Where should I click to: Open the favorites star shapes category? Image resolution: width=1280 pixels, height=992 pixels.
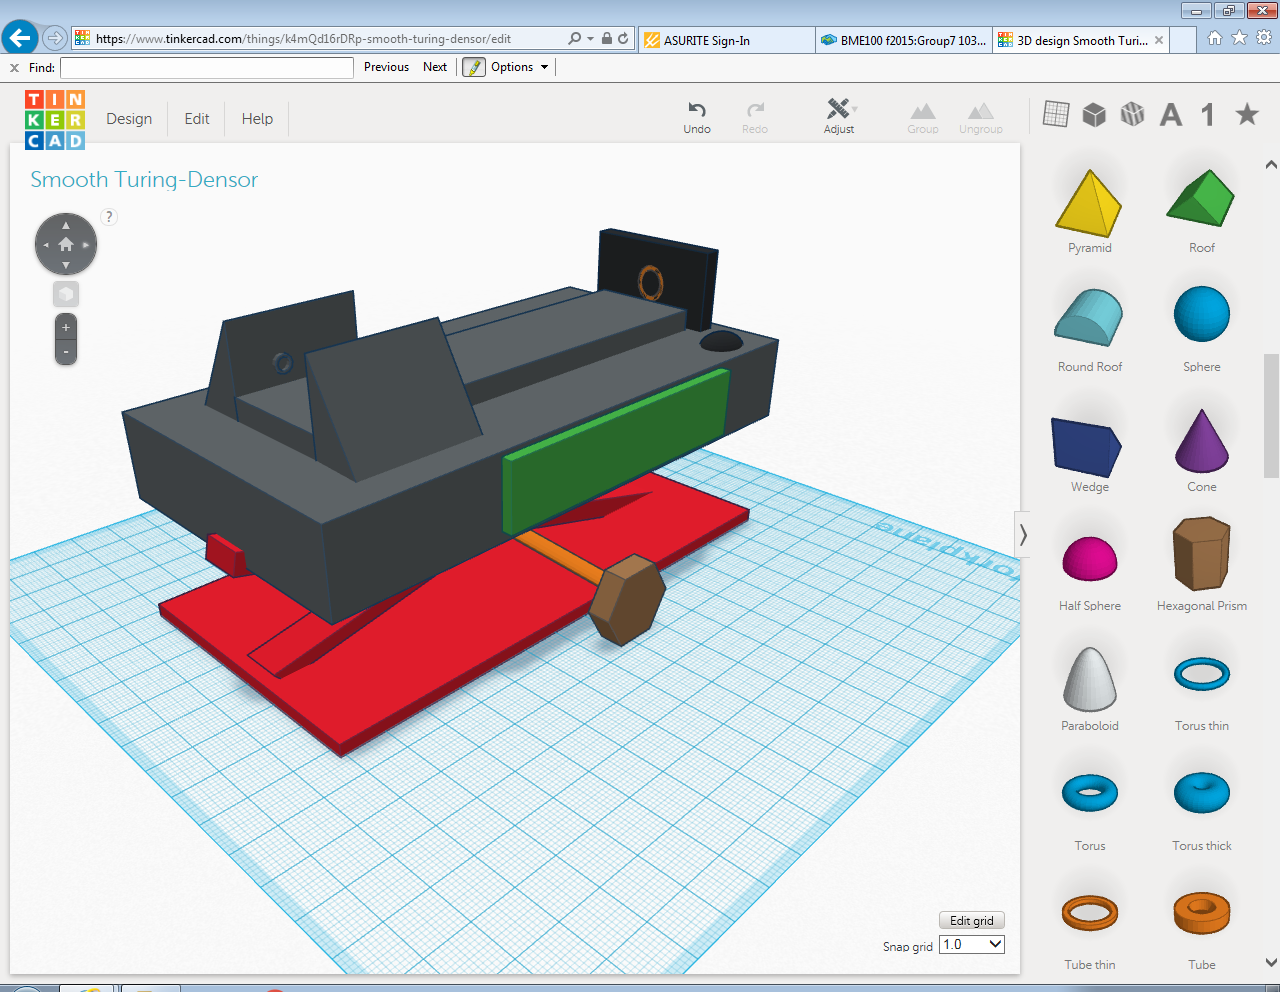1246,114
